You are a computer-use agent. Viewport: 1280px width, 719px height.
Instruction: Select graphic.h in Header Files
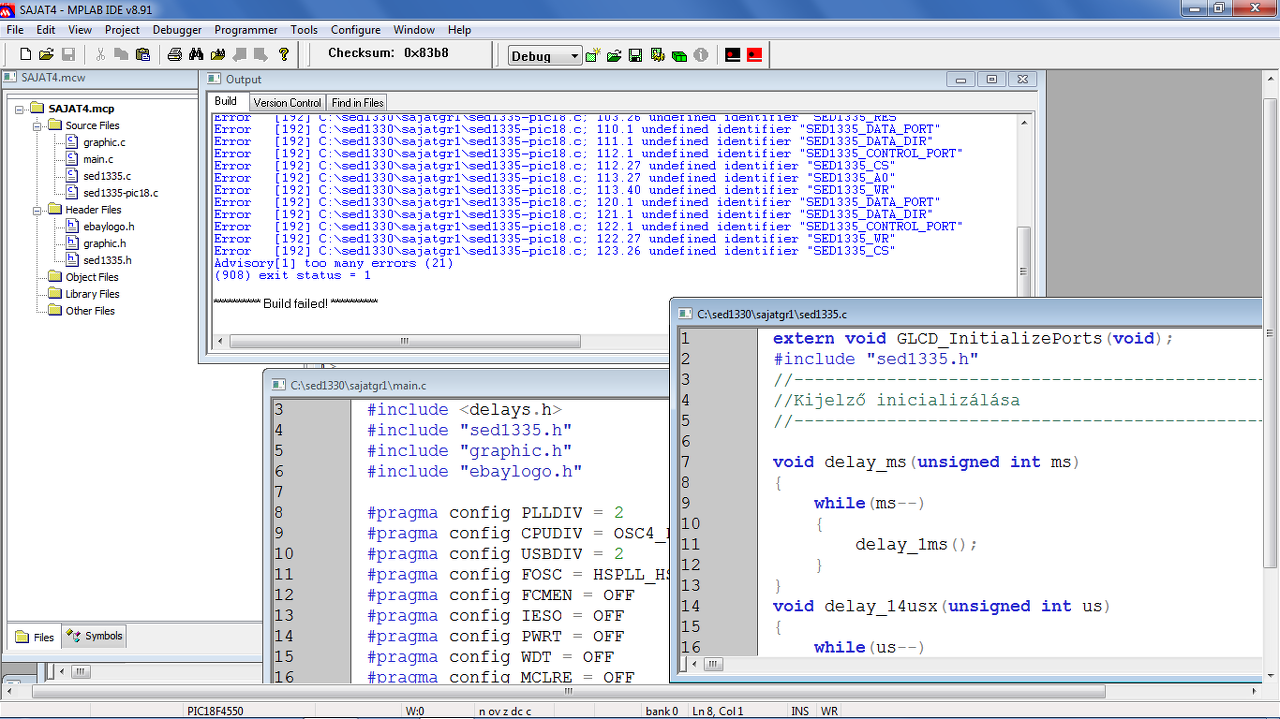click(104, 243)
